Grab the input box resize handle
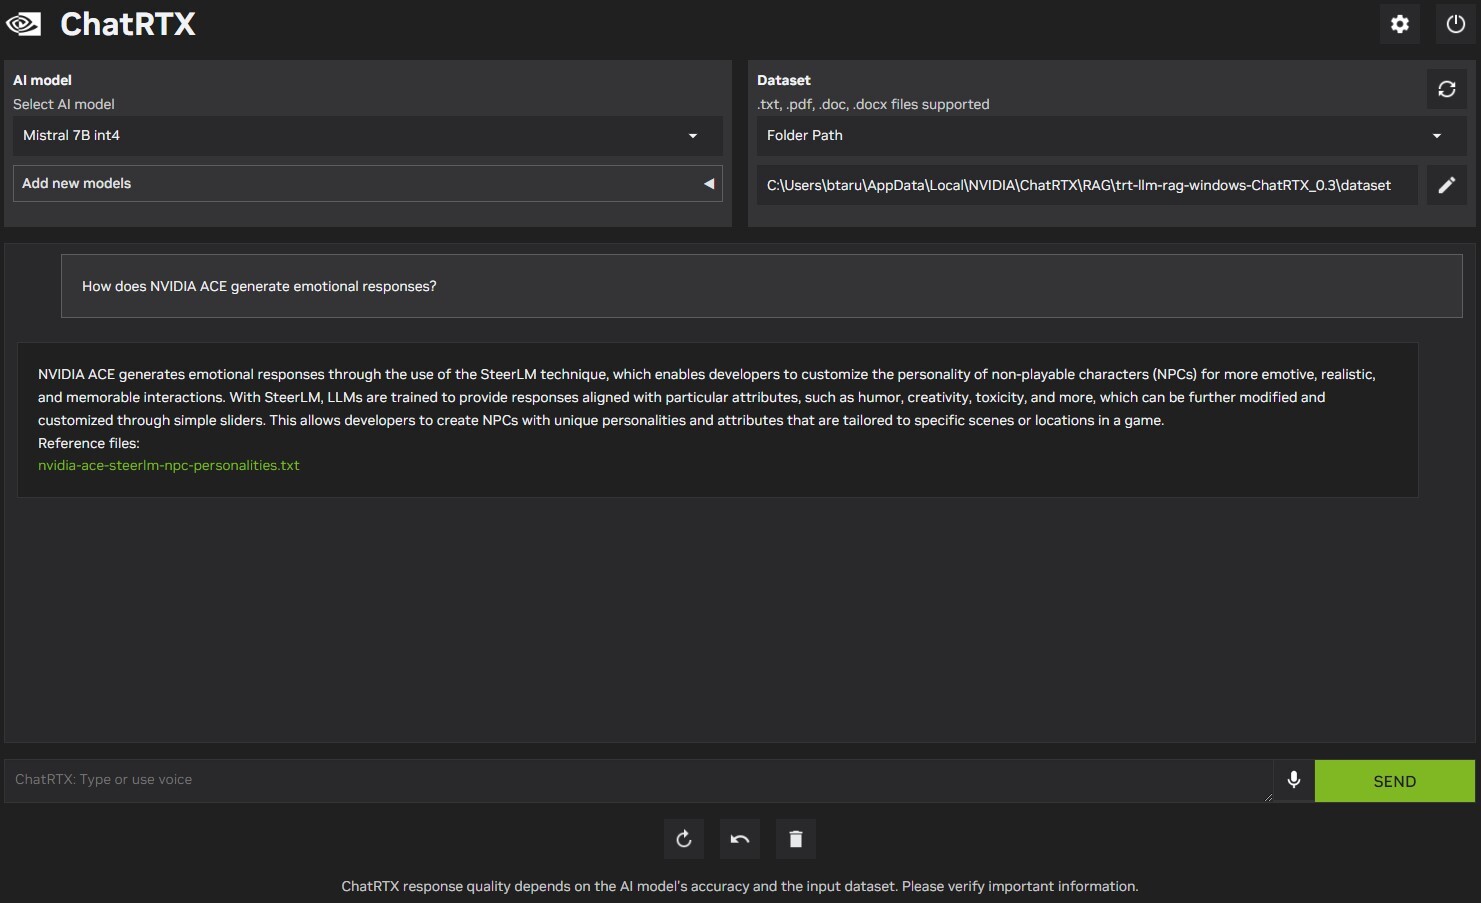Image resolution: width=1481 pixels, height=903 pixels. tap(1268, 797)
